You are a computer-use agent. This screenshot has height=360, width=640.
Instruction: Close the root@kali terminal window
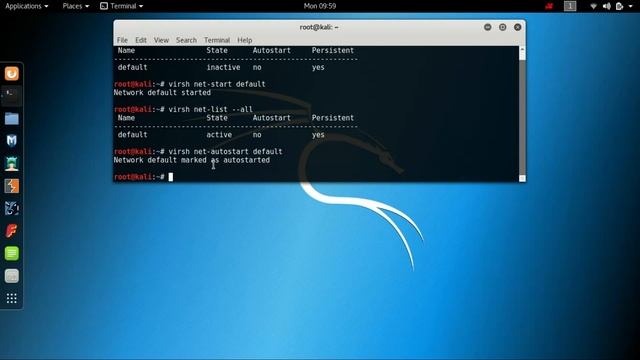pos(518,27)
